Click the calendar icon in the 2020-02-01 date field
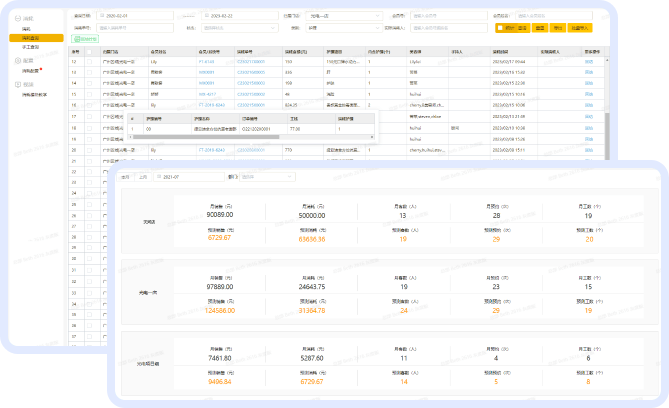 (x=102, y=16)
